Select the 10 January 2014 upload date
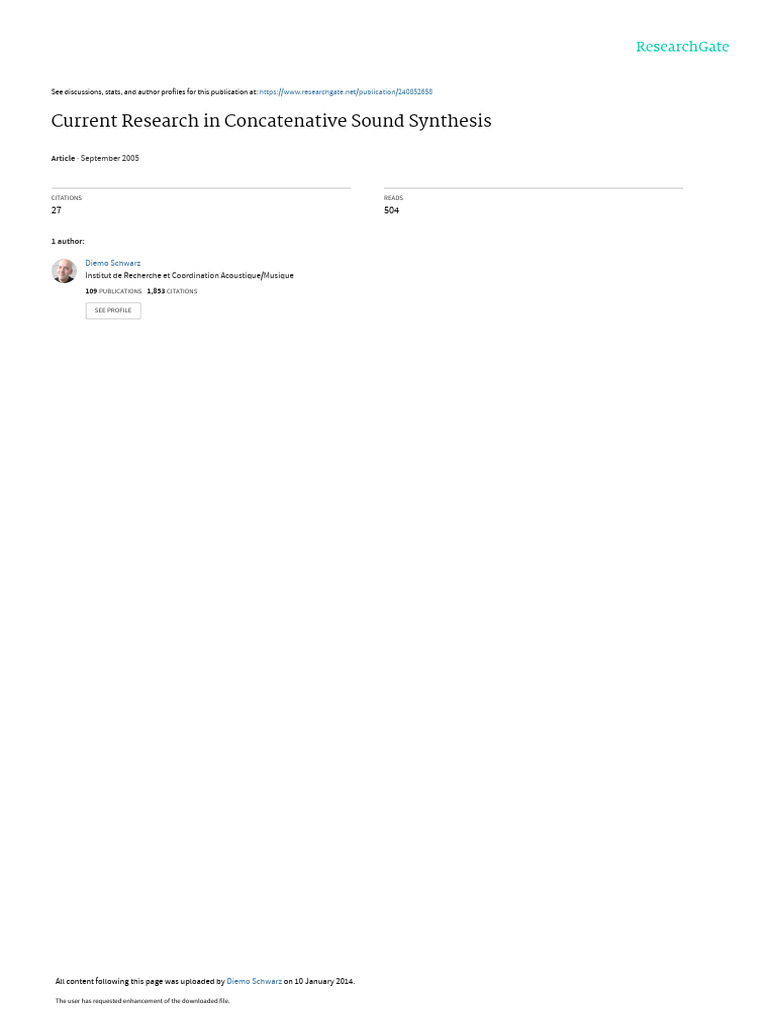768x1024 pixels. [324, 982]
